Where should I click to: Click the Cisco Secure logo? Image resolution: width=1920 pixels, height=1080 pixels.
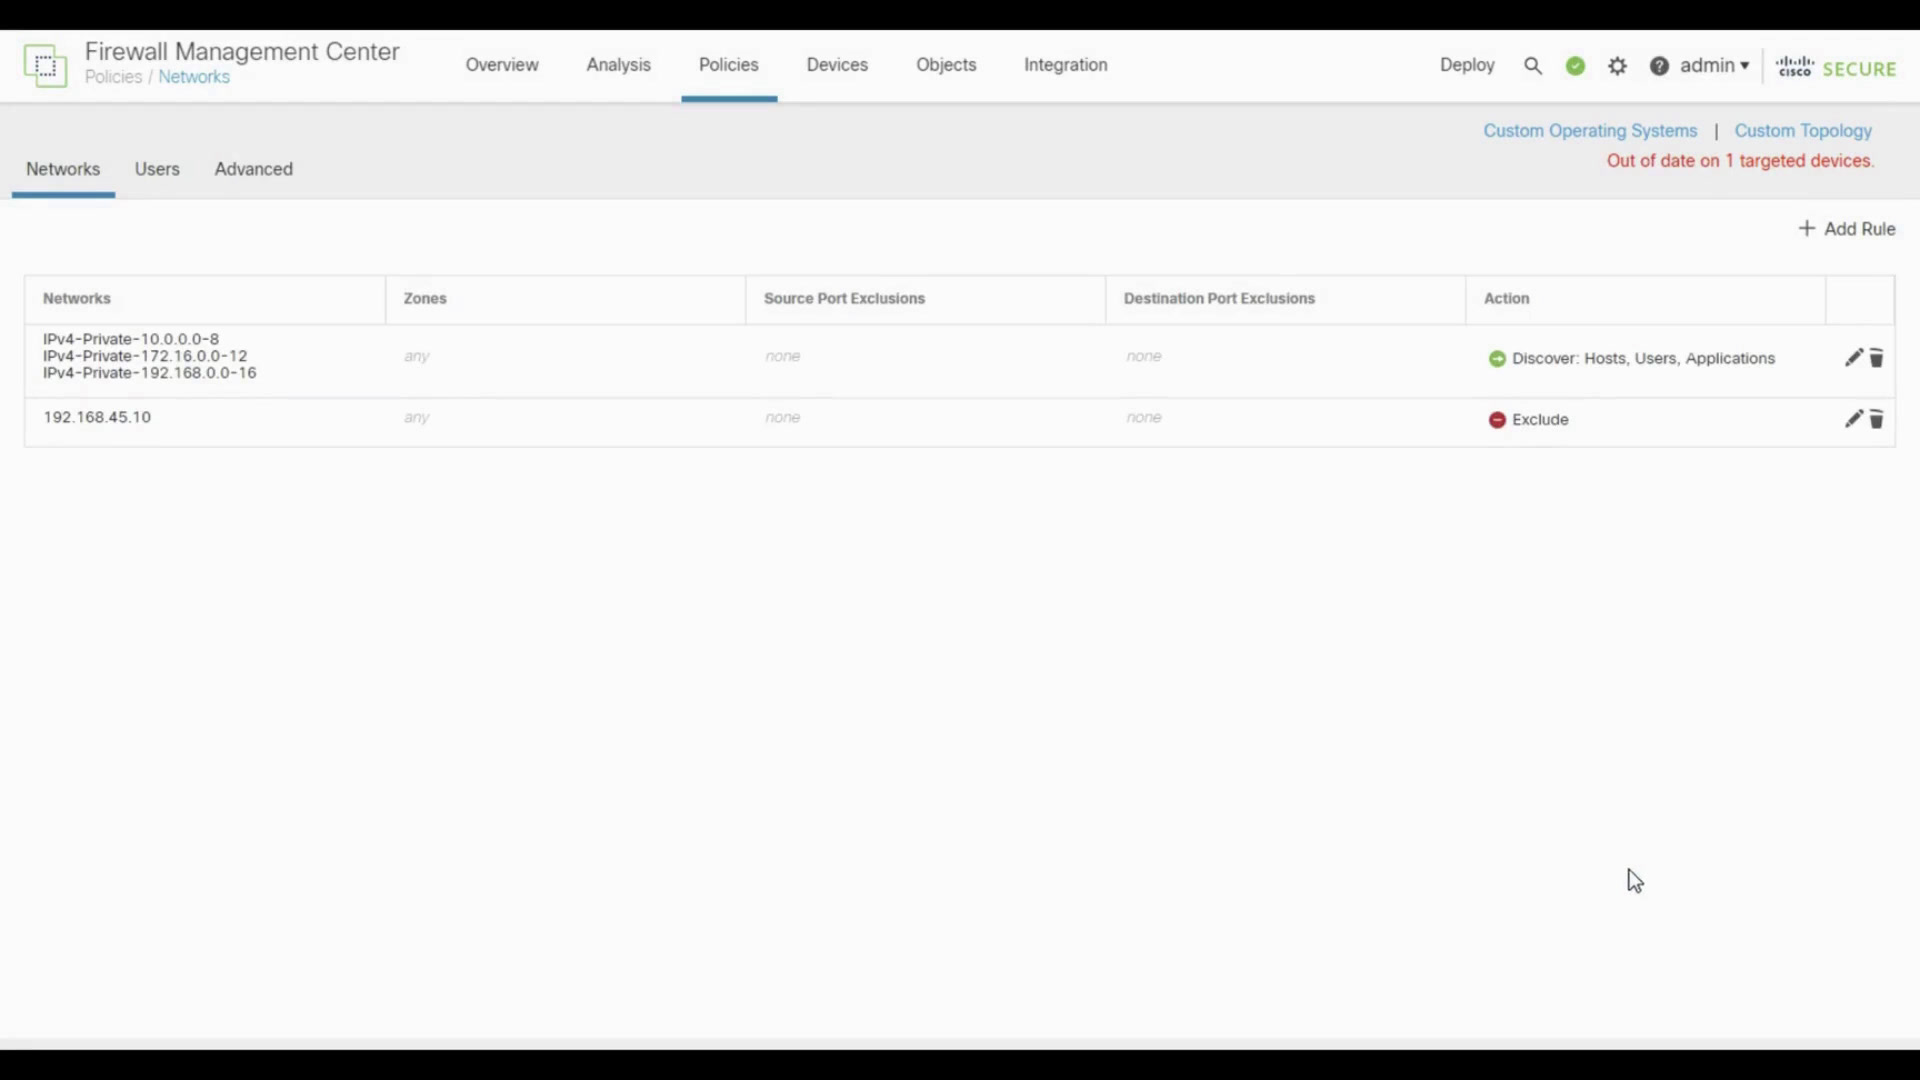tap(1837, 67)
